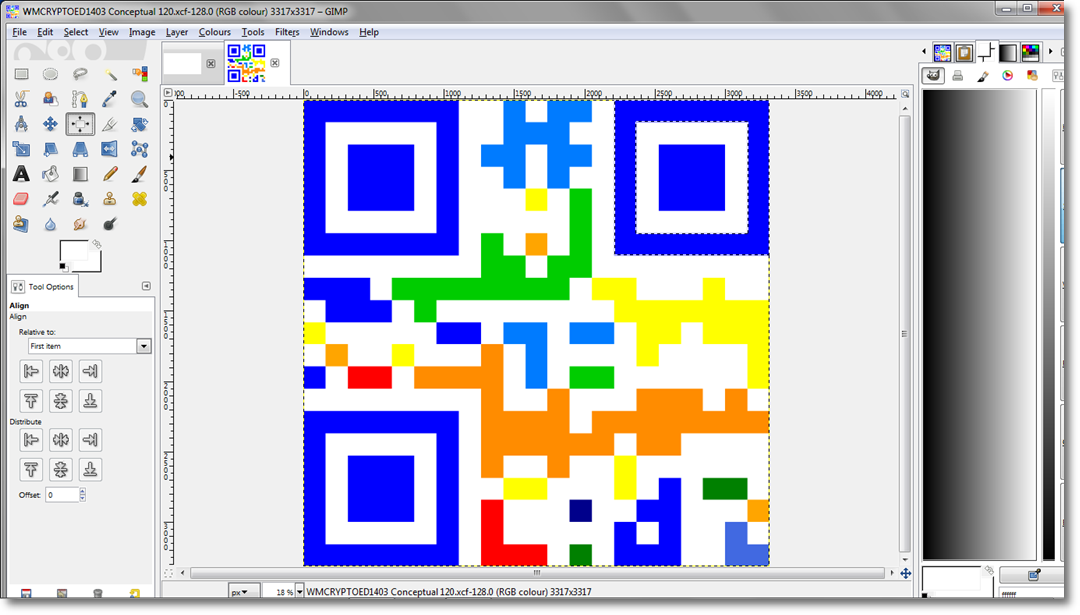Select the Smudge tool
The width and height of the screenshot is (1080, 615).
pos(80,224)
